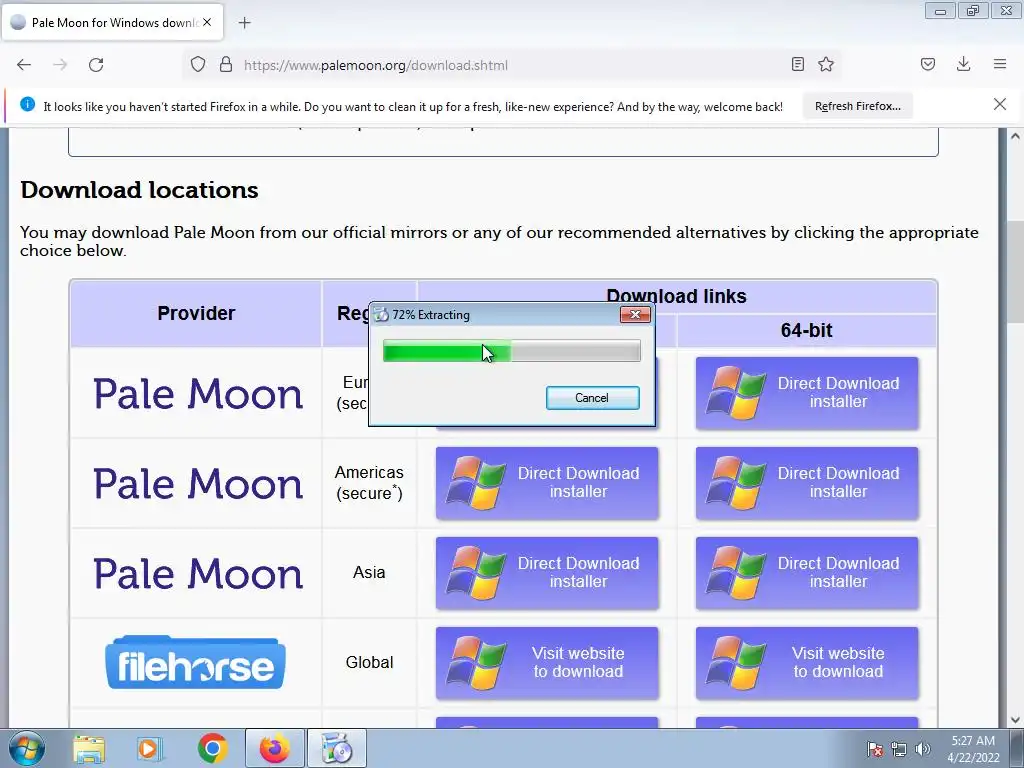Reload the current page
The width and height of the screenshot is (1024, 768).
pos(96,65)
